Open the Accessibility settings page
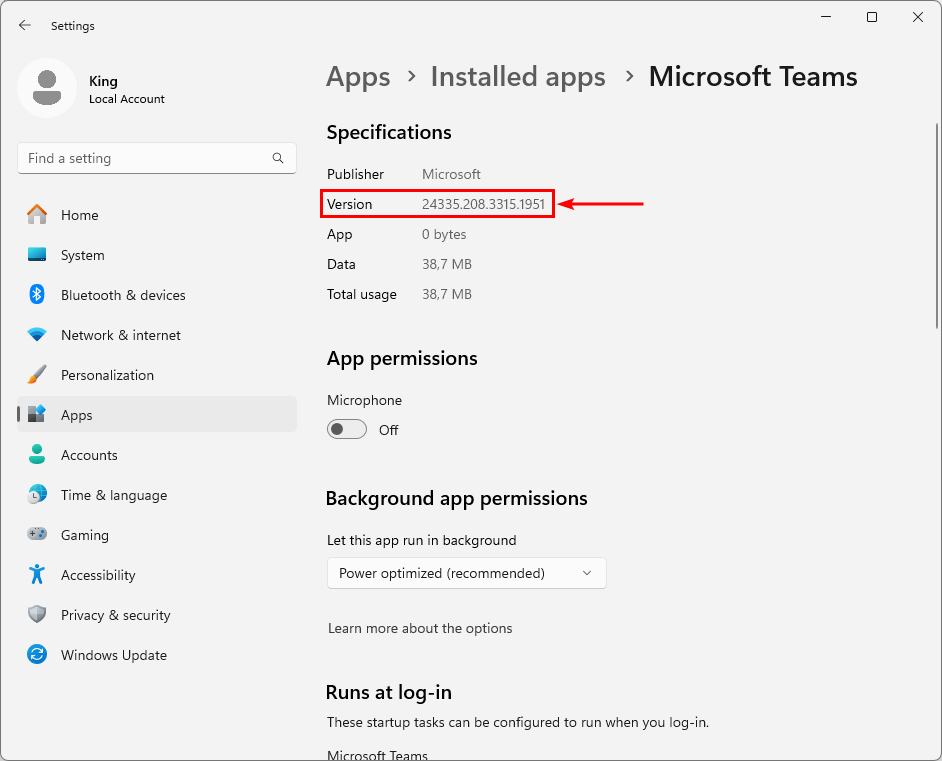Image resolution: width=942 pixels, height=761 pixels. point(97,575)
